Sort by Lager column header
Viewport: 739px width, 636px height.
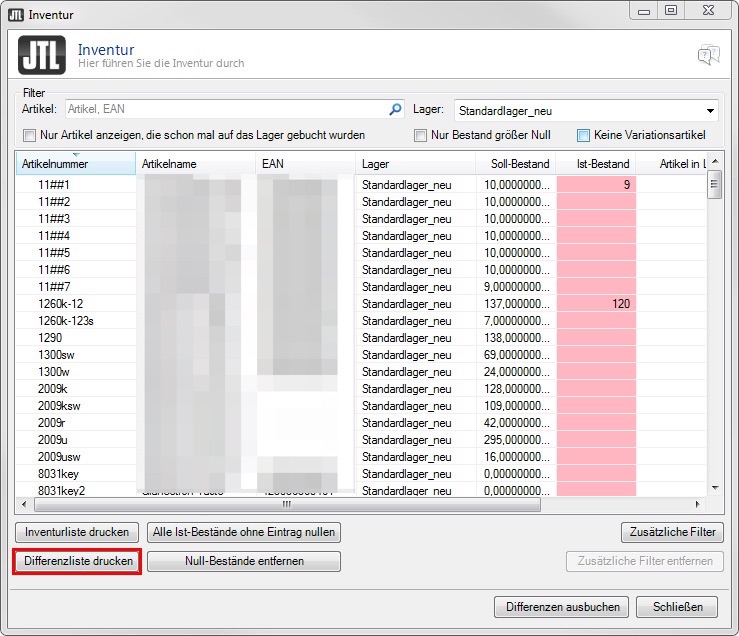click(416, 164)
